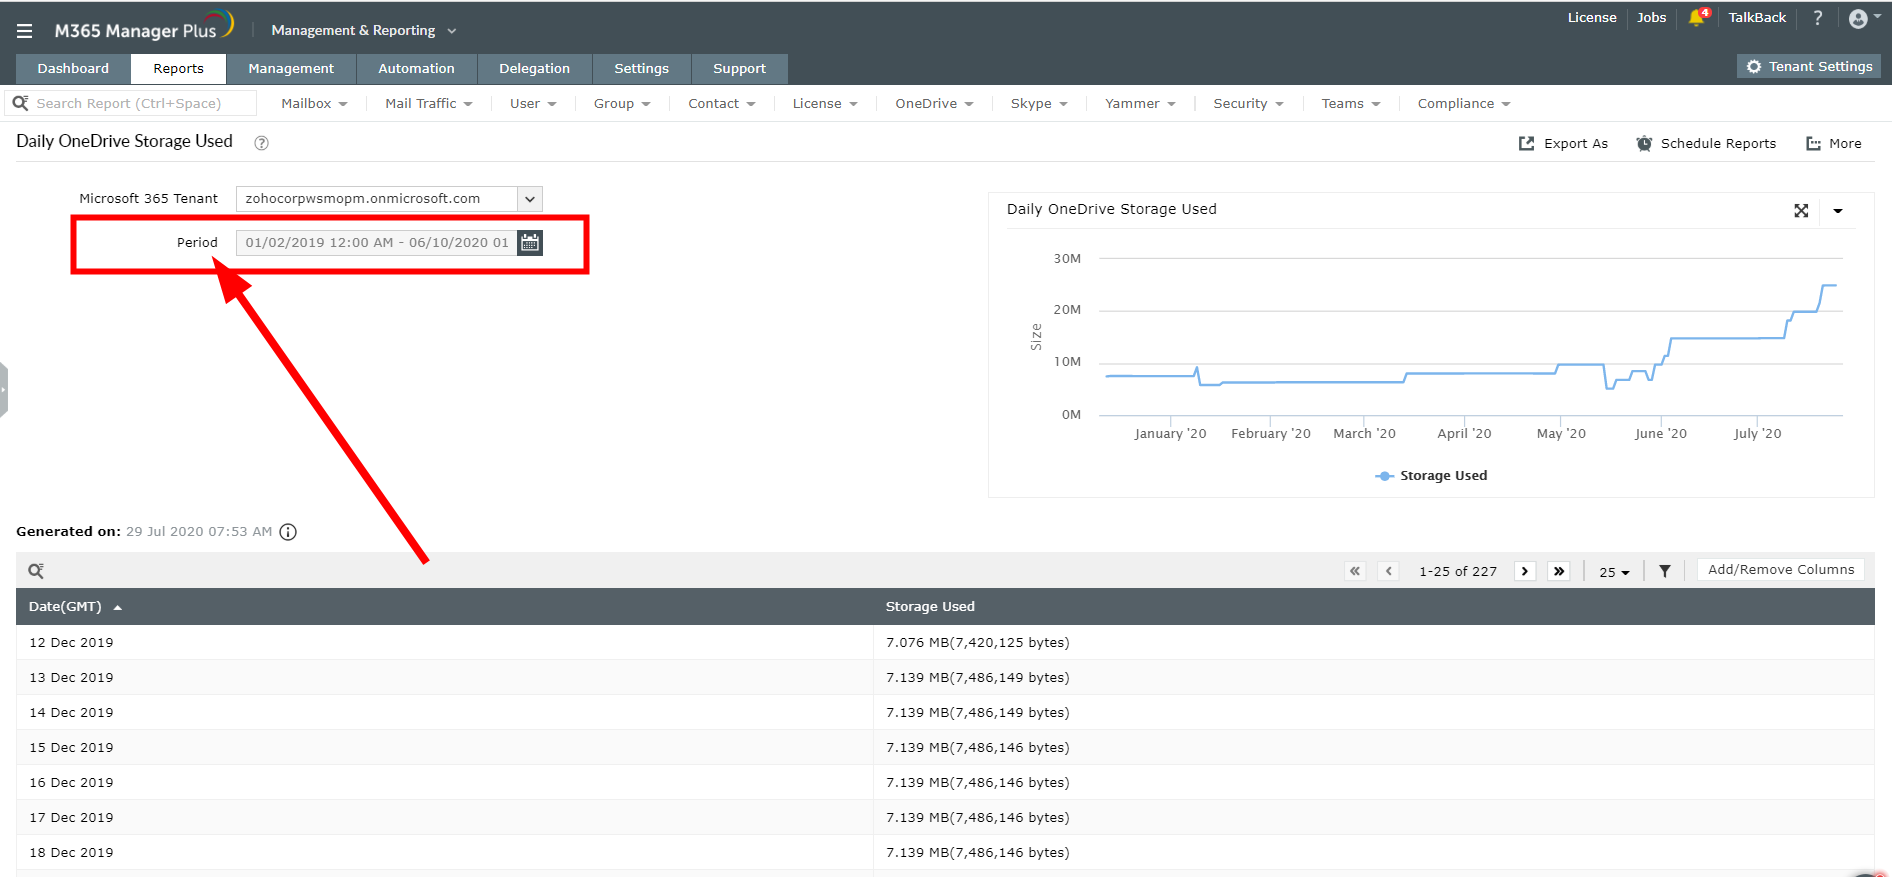Click the search report magnifier icon
This screenshot has height=877, width=1892.
[20, 103]
